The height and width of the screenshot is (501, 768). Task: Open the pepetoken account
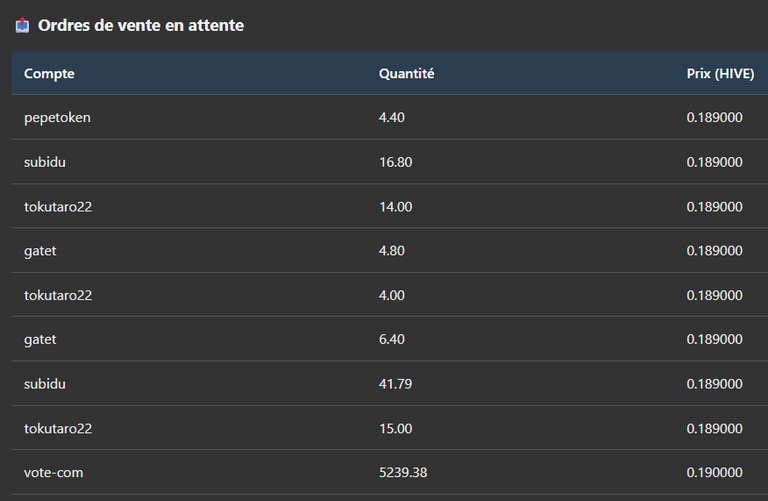(57, 118)
